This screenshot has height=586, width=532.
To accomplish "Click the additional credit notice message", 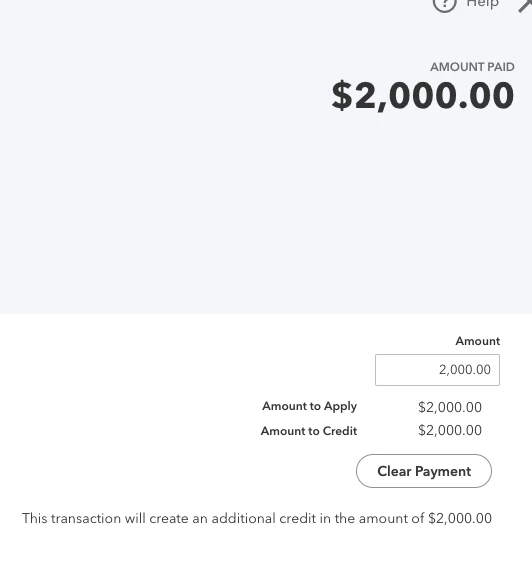I will (257, 518).
